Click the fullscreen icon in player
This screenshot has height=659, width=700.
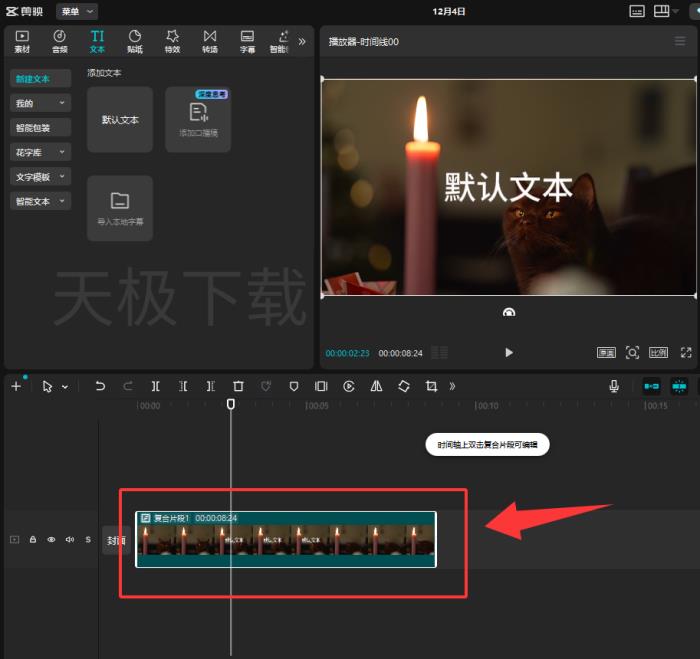(686, 352)
